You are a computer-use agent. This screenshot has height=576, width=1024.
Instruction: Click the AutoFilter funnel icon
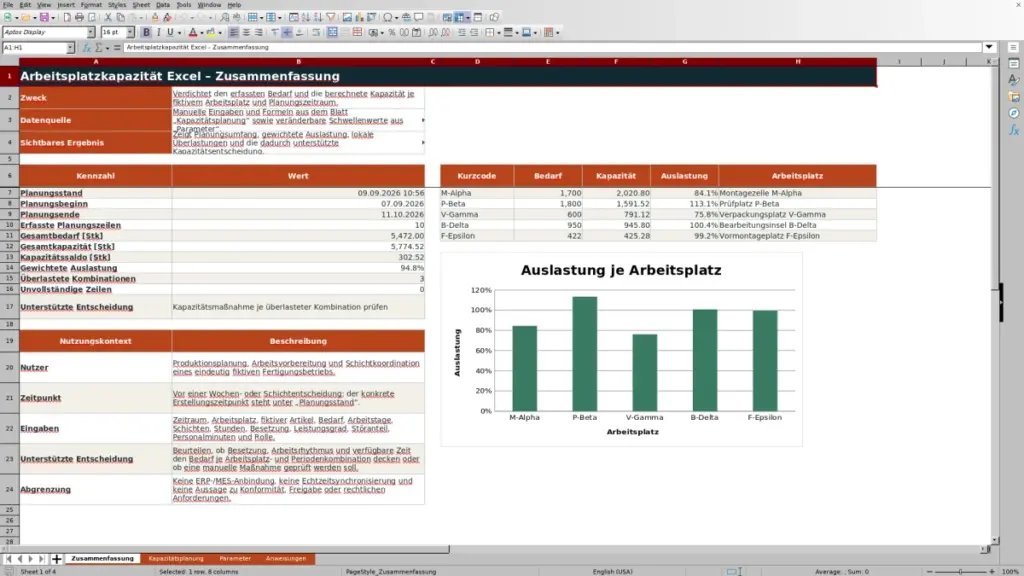(x=331, y=18)
